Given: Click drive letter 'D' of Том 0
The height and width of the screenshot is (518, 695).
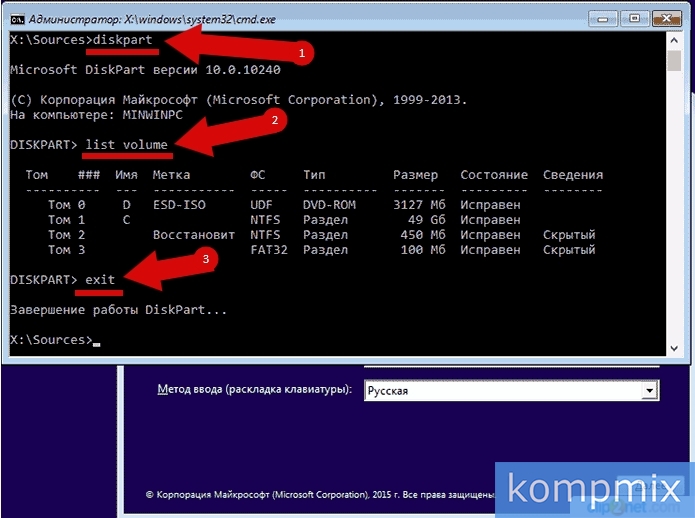Looking at the screenshot, I should pyautogui.click(x=126, y=205).
